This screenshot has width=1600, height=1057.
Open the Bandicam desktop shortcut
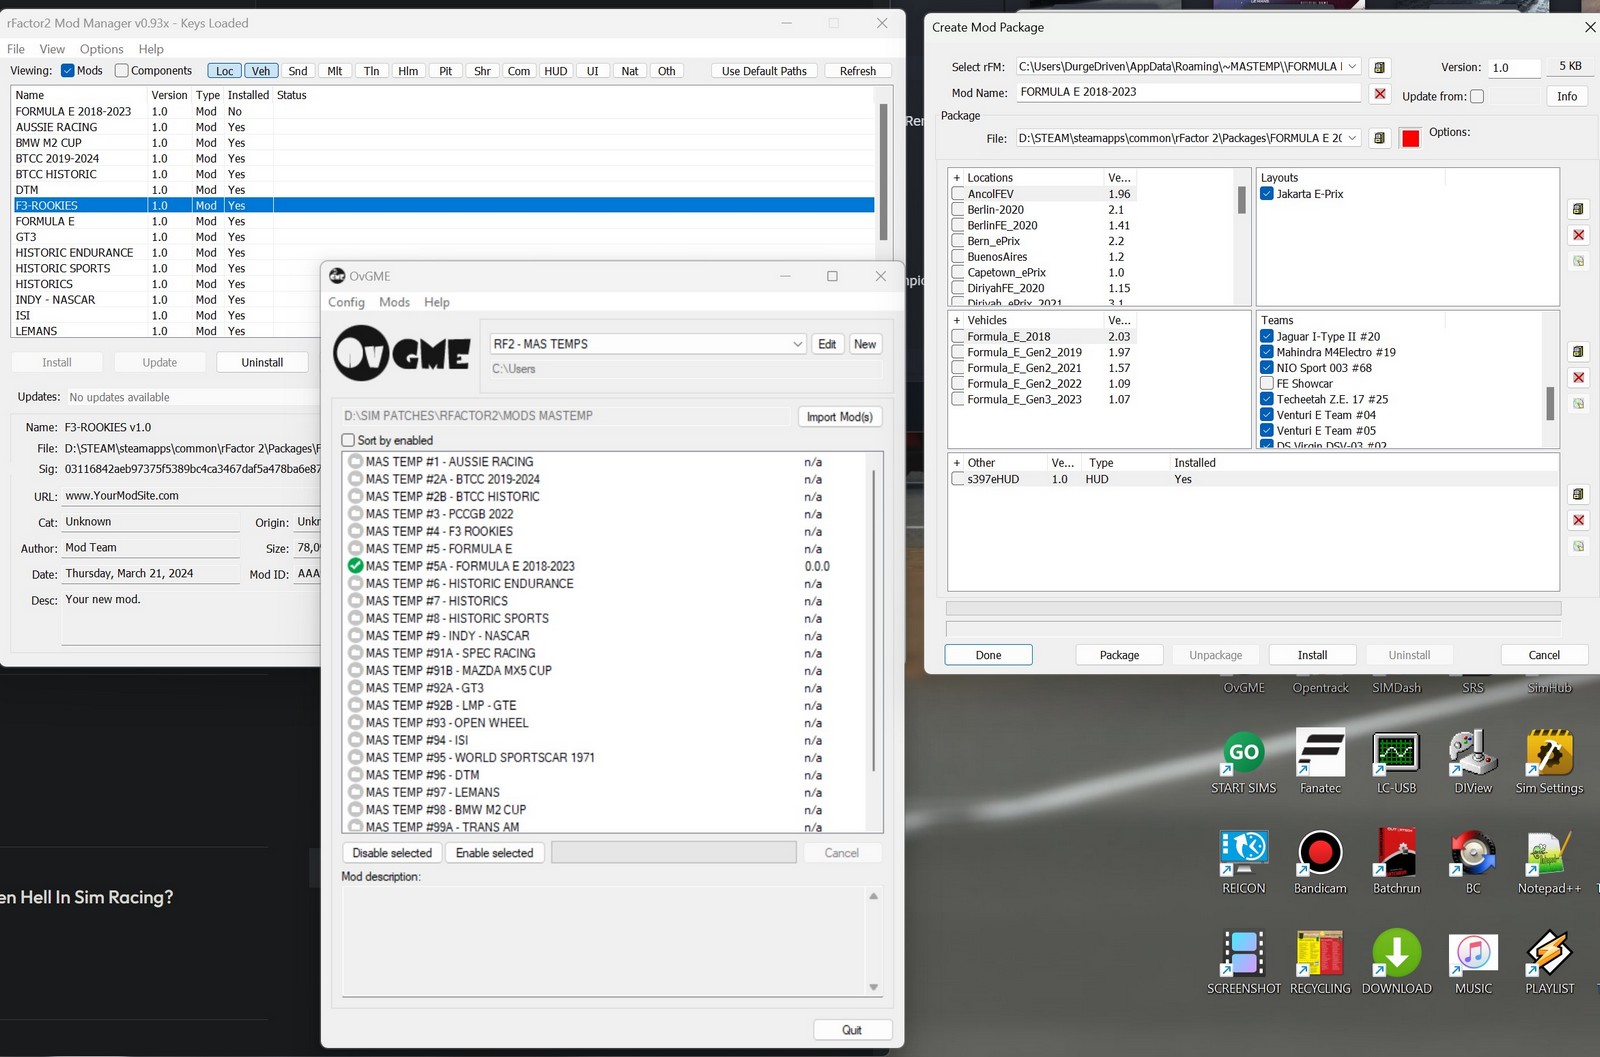tap(1320, 853)
